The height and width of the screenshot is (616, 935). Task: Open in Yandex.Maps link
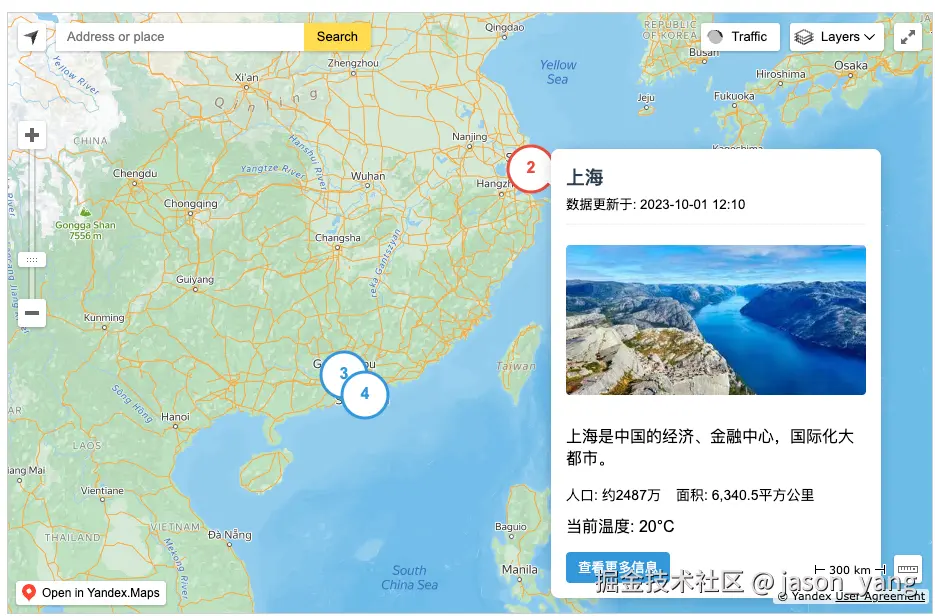coord(91,593)
